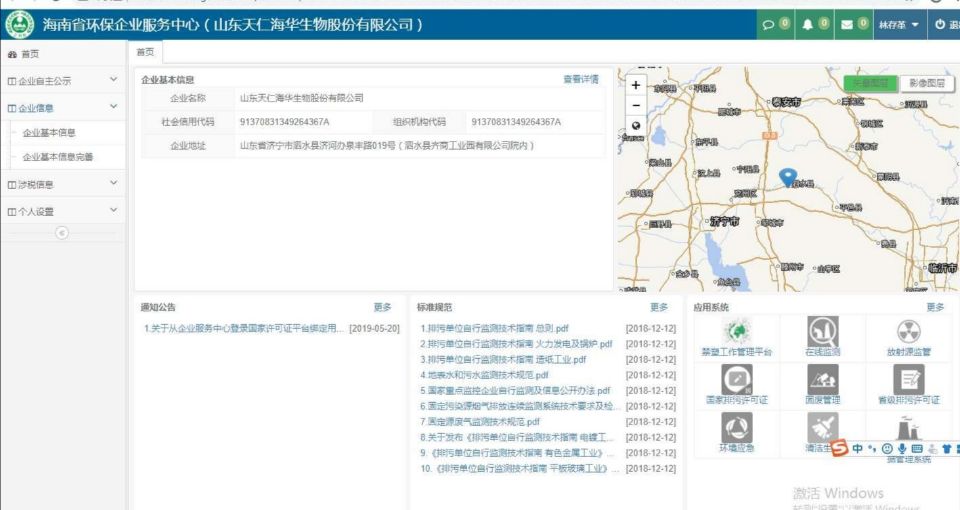The height and width of the screenshot is (510, 960).
Task: Click the Sogou toolbar smiley emoji icon
Action: [887, 449]
